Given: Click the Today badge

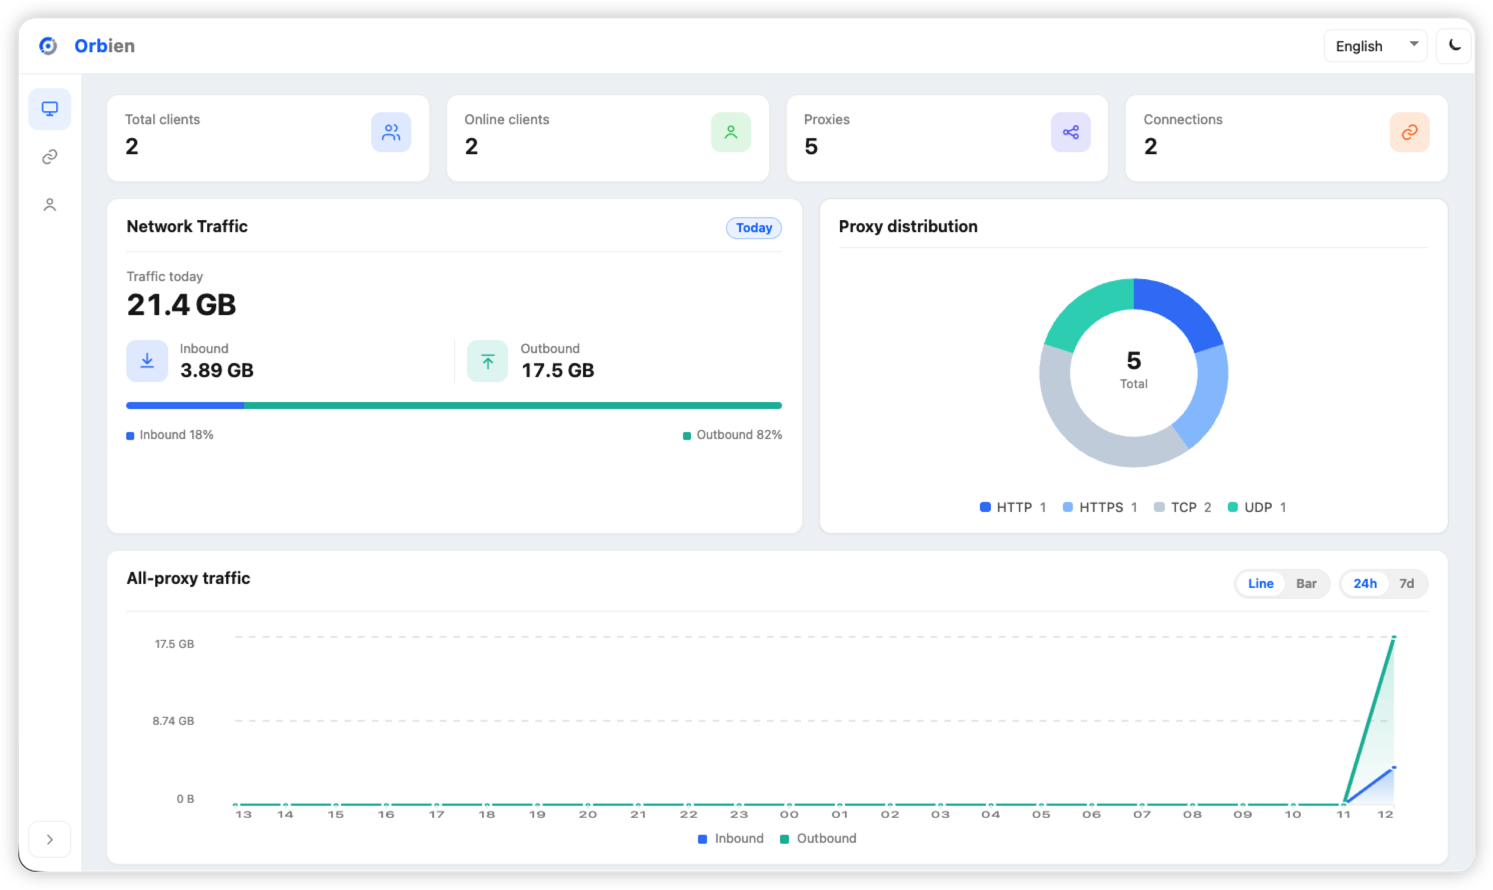Looking at the screenshot, I should pos(754,228).
